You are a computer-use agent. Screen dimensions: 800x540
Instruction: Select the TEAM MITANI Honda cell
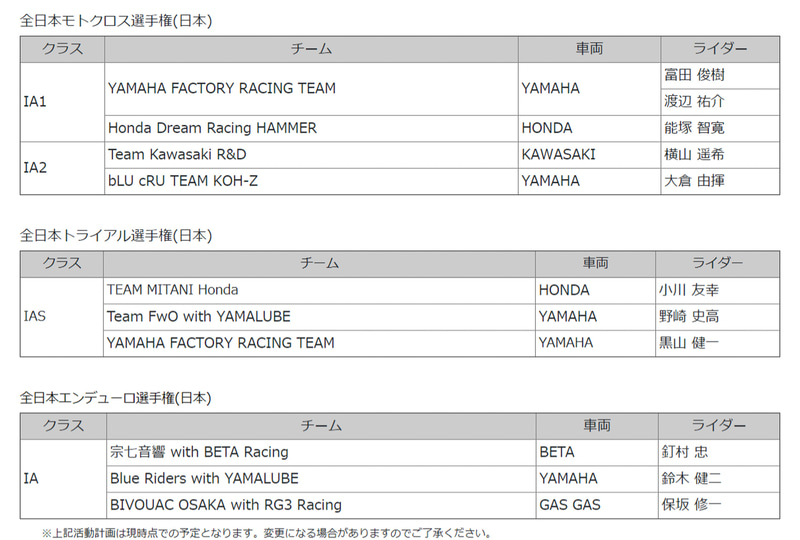click(x=173, y=290)
